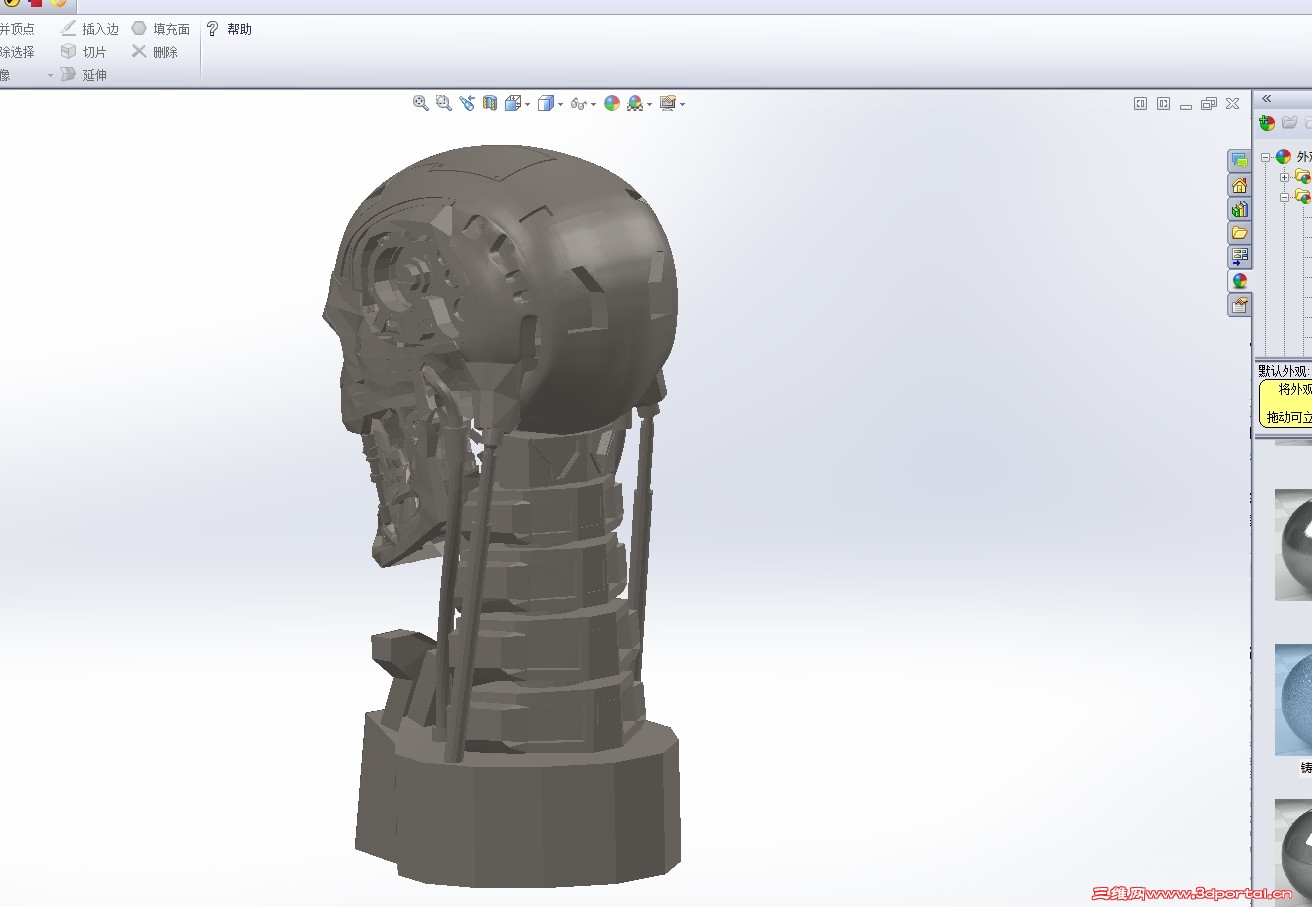Open the Apply Scene dropdown arrow
The width and height of the screenshot is (1312, 907).
click(x=649, y=104)
